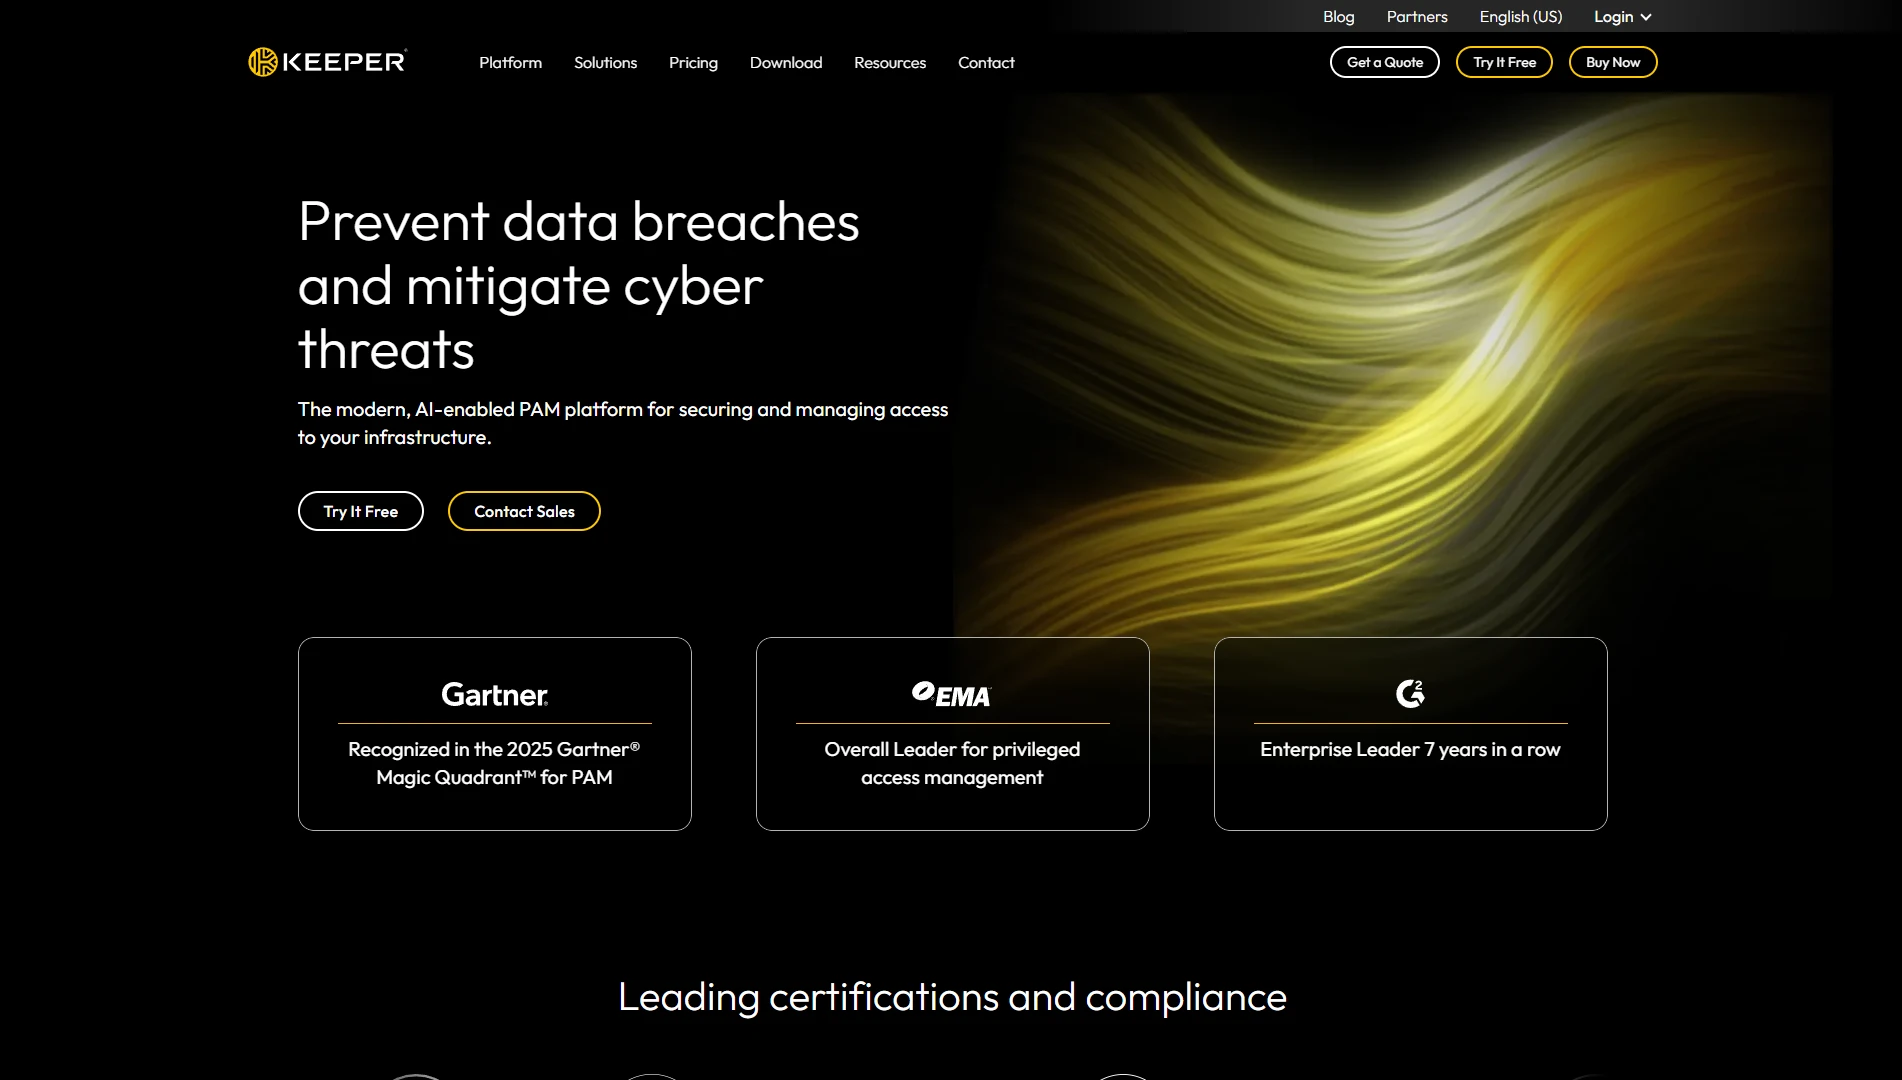
Task: Open the English (US) language selector
Action: 1520,17
